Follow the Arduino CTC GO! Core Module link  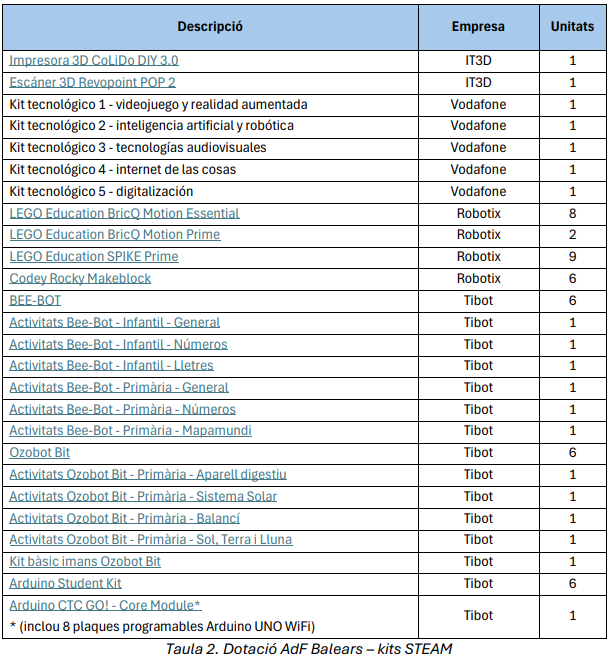coord(105,606)
